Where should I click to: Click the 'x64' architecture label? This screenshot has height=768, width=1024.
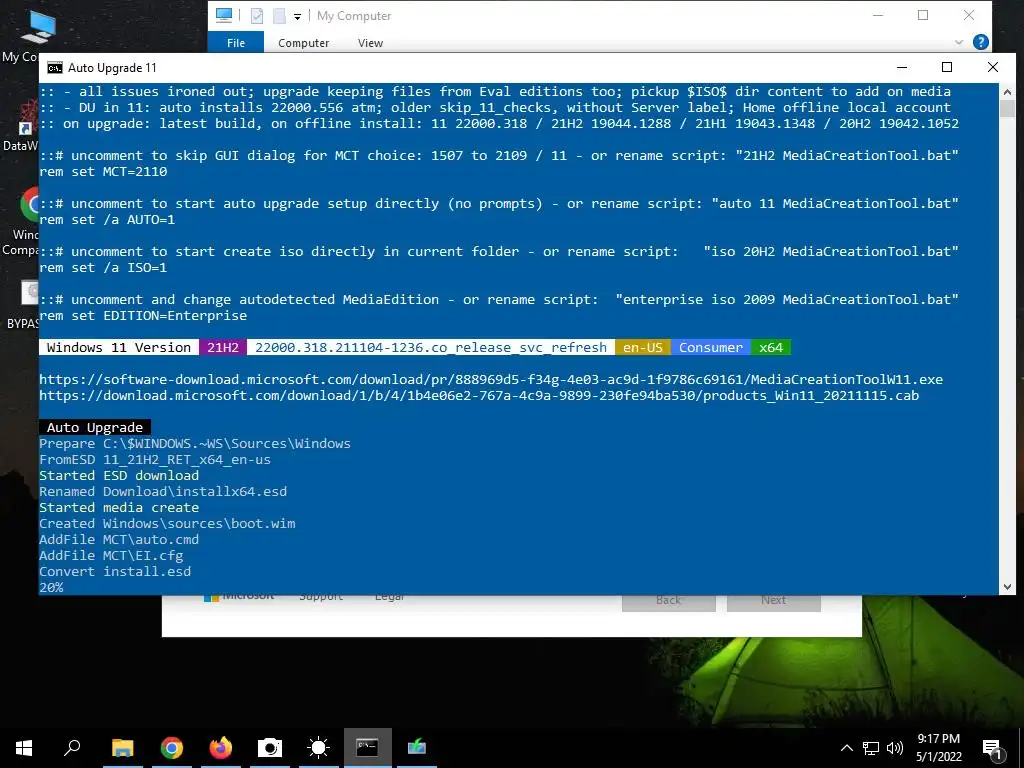[771, 347]
